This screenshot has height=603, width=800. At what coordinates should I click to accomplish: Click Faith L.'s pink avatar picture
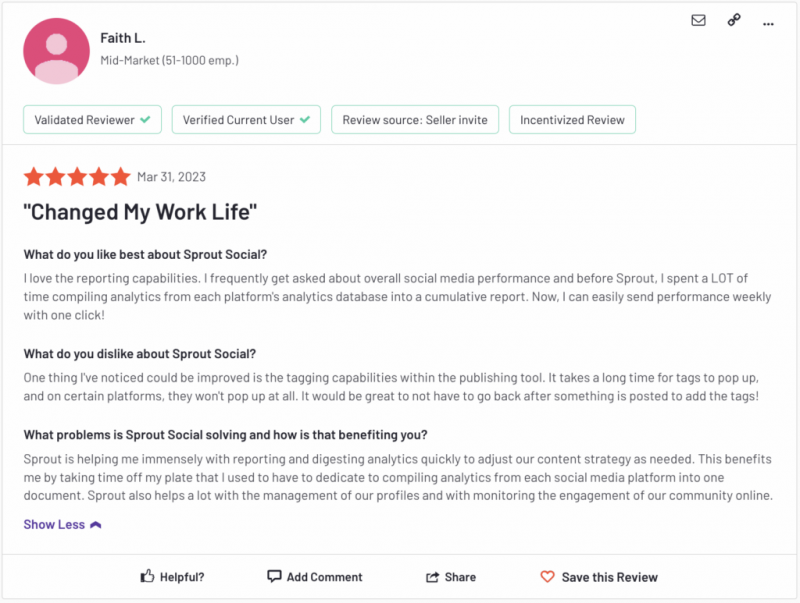coord(57,51)
